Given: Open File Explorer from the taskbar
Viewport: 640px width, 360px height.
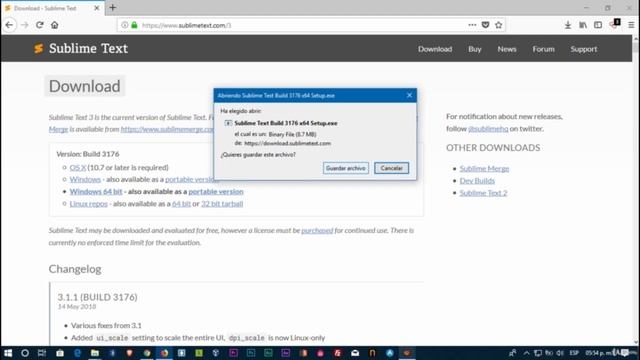Looking at the screenshot, I should [95, 353].
